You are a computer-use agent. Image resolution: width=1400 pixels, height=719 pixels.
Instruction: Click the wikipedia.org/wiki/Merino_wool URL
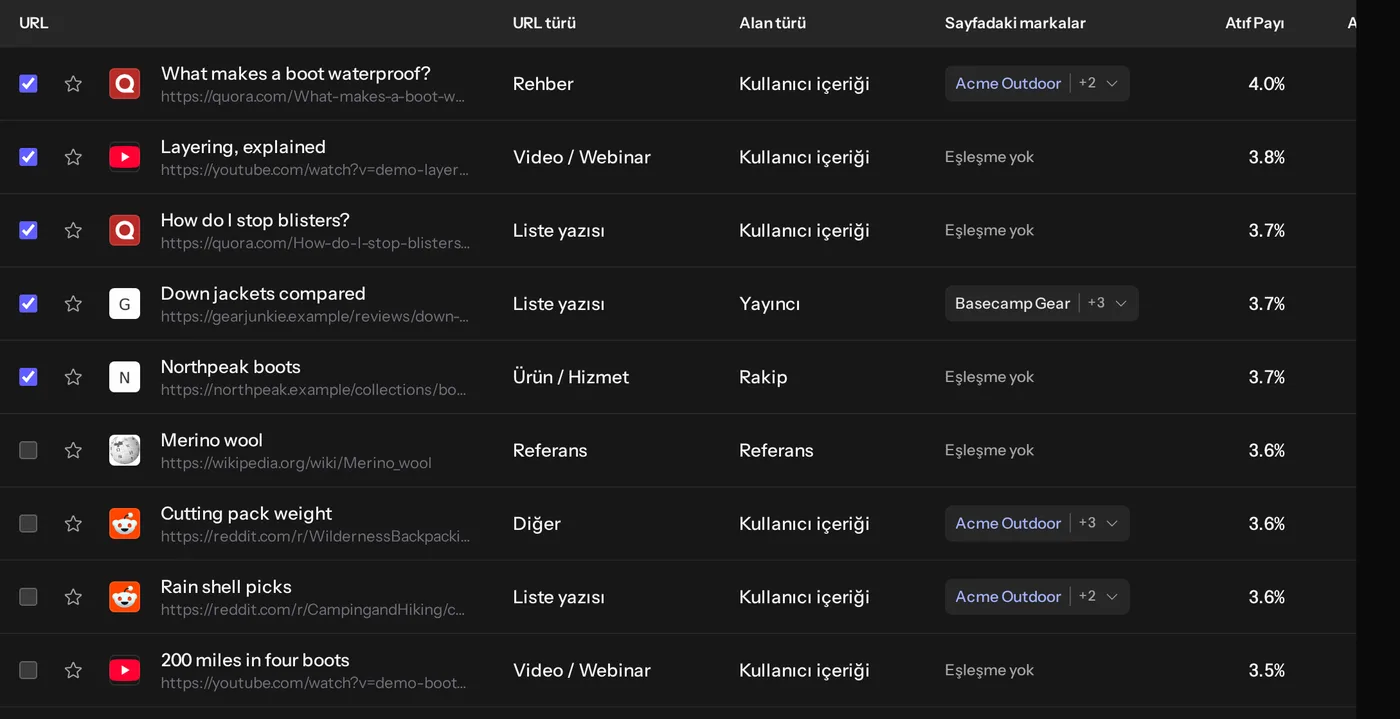point(296,463)
